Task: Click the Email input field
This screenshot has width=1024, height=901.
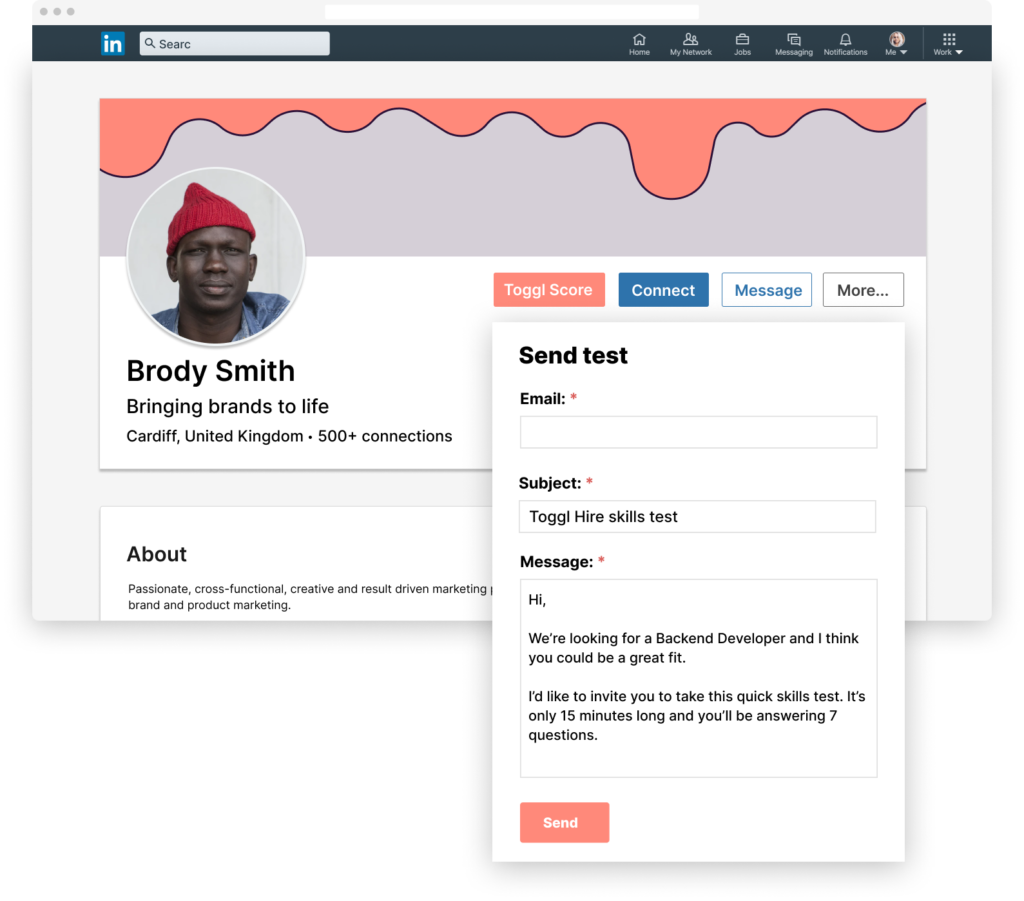Action: click(x=697, y=431)
